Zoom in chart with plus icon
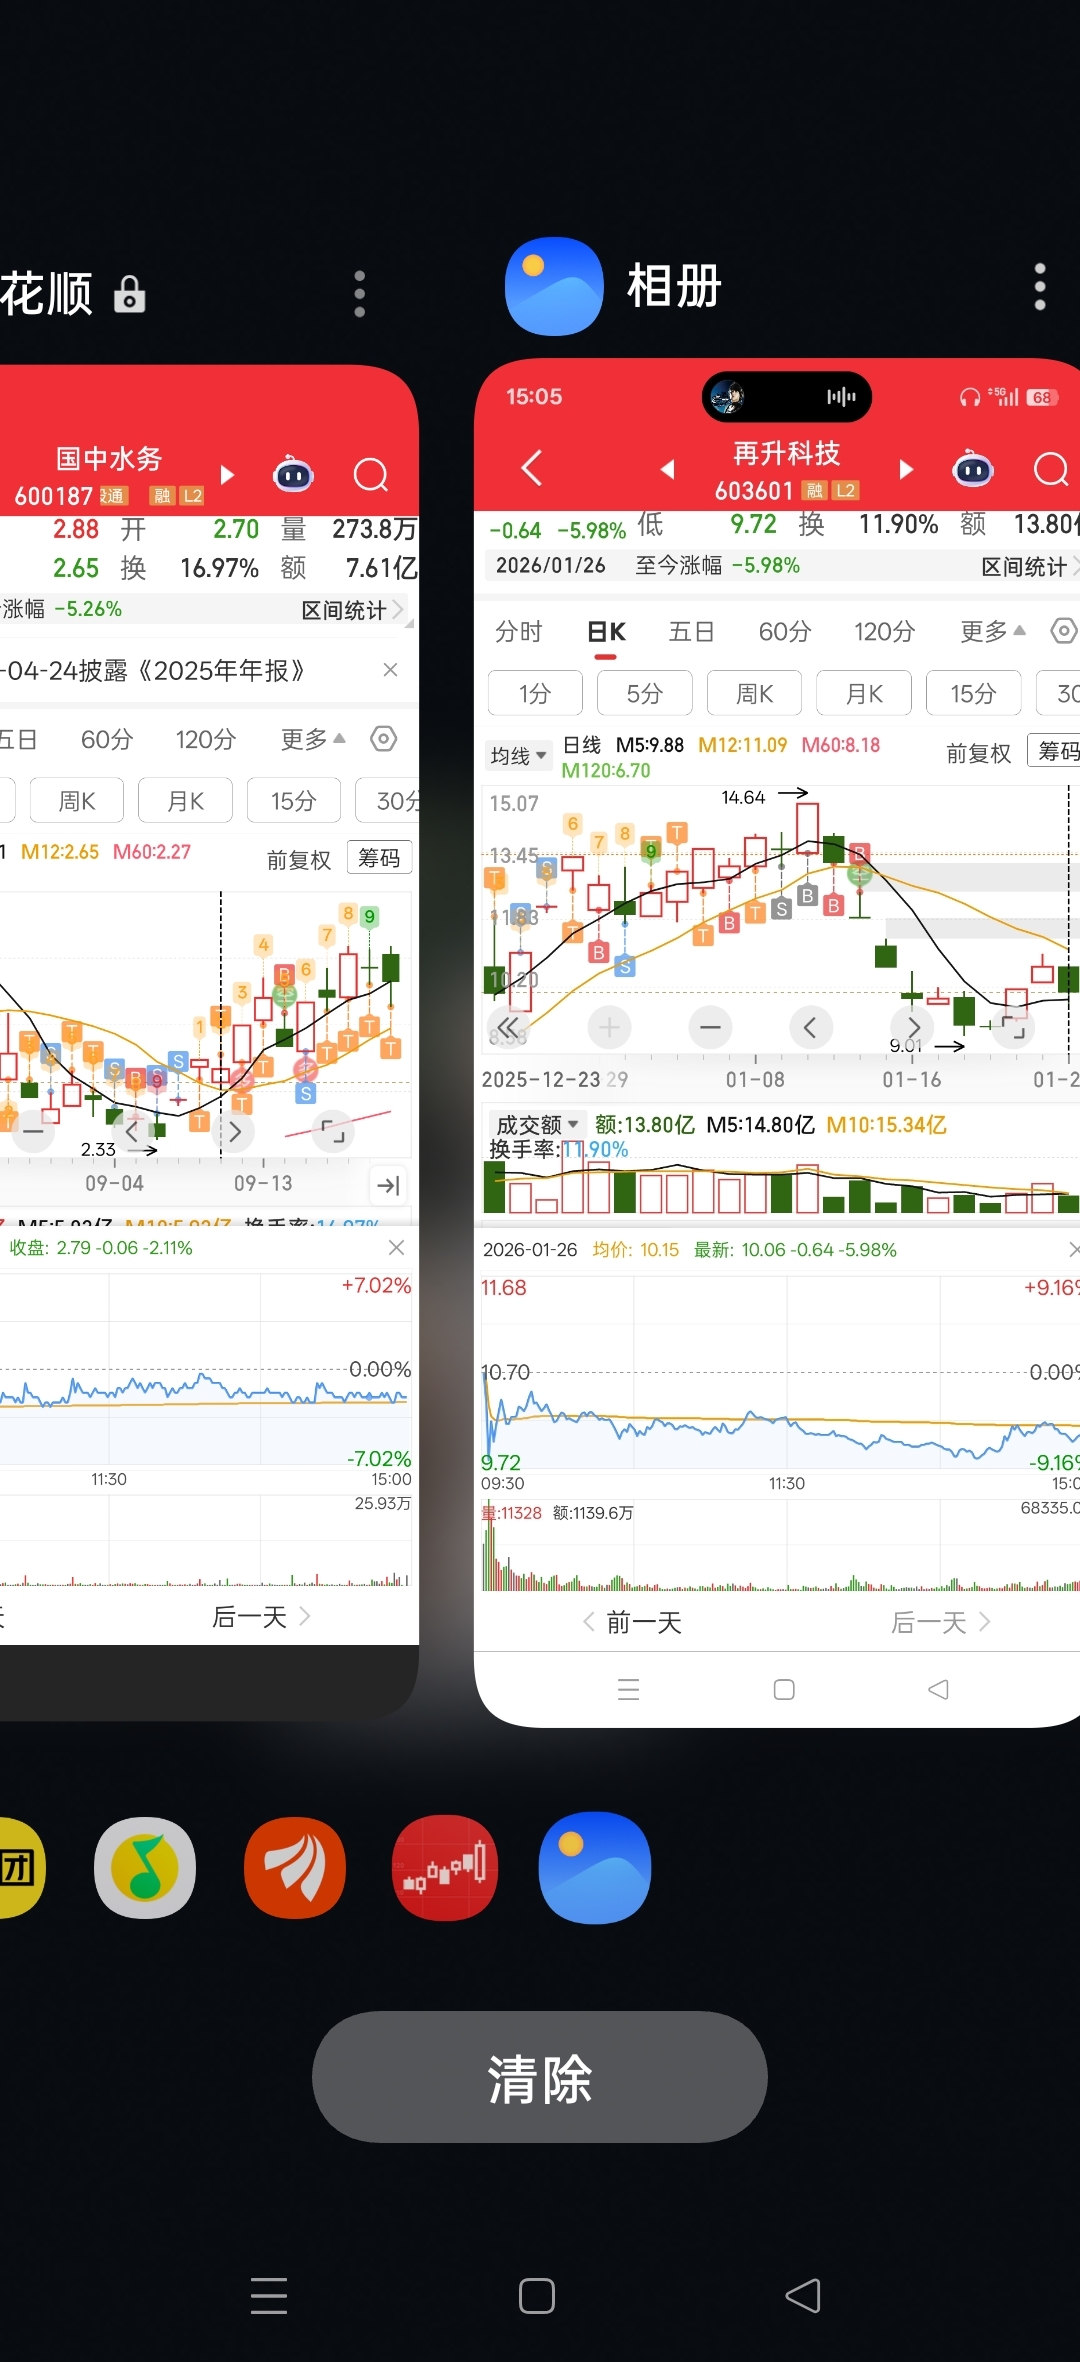1080x2362 pixels. click(609, 1027)
